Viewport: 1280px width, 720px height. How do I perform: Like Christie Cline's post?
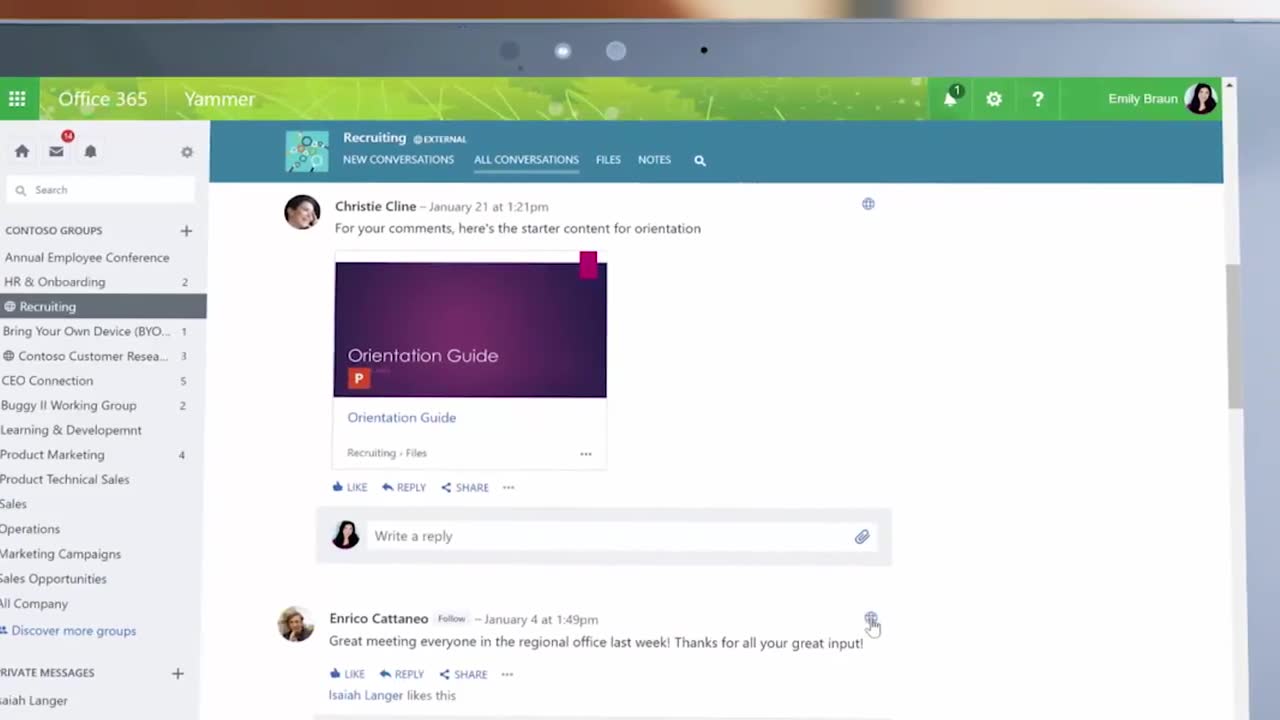pos(350,488)
